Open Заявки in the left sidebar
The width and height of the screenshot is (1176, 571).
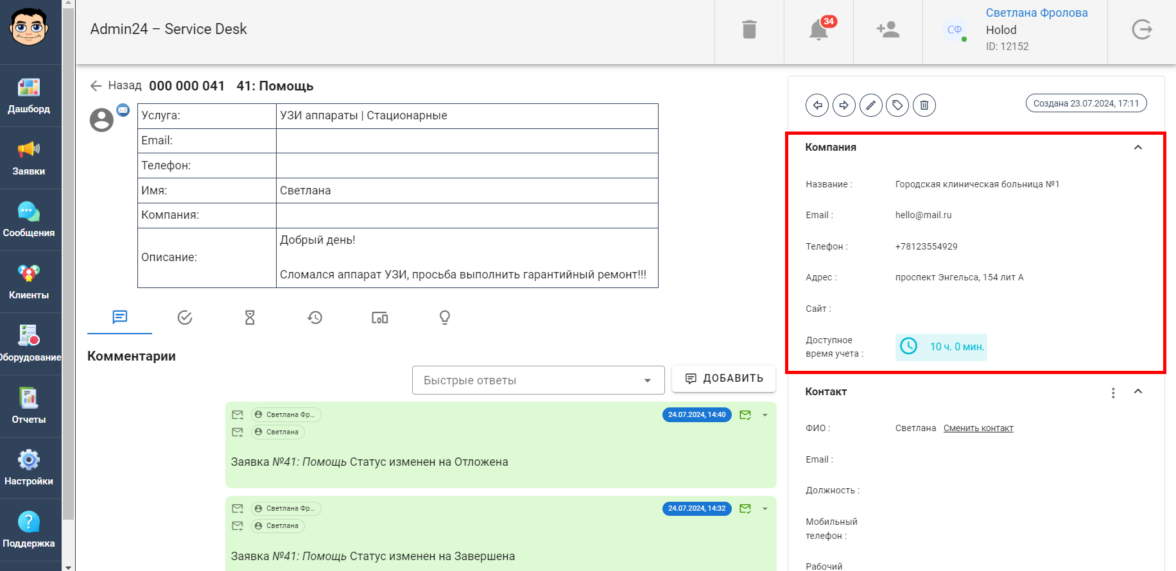tap(29, 157)
